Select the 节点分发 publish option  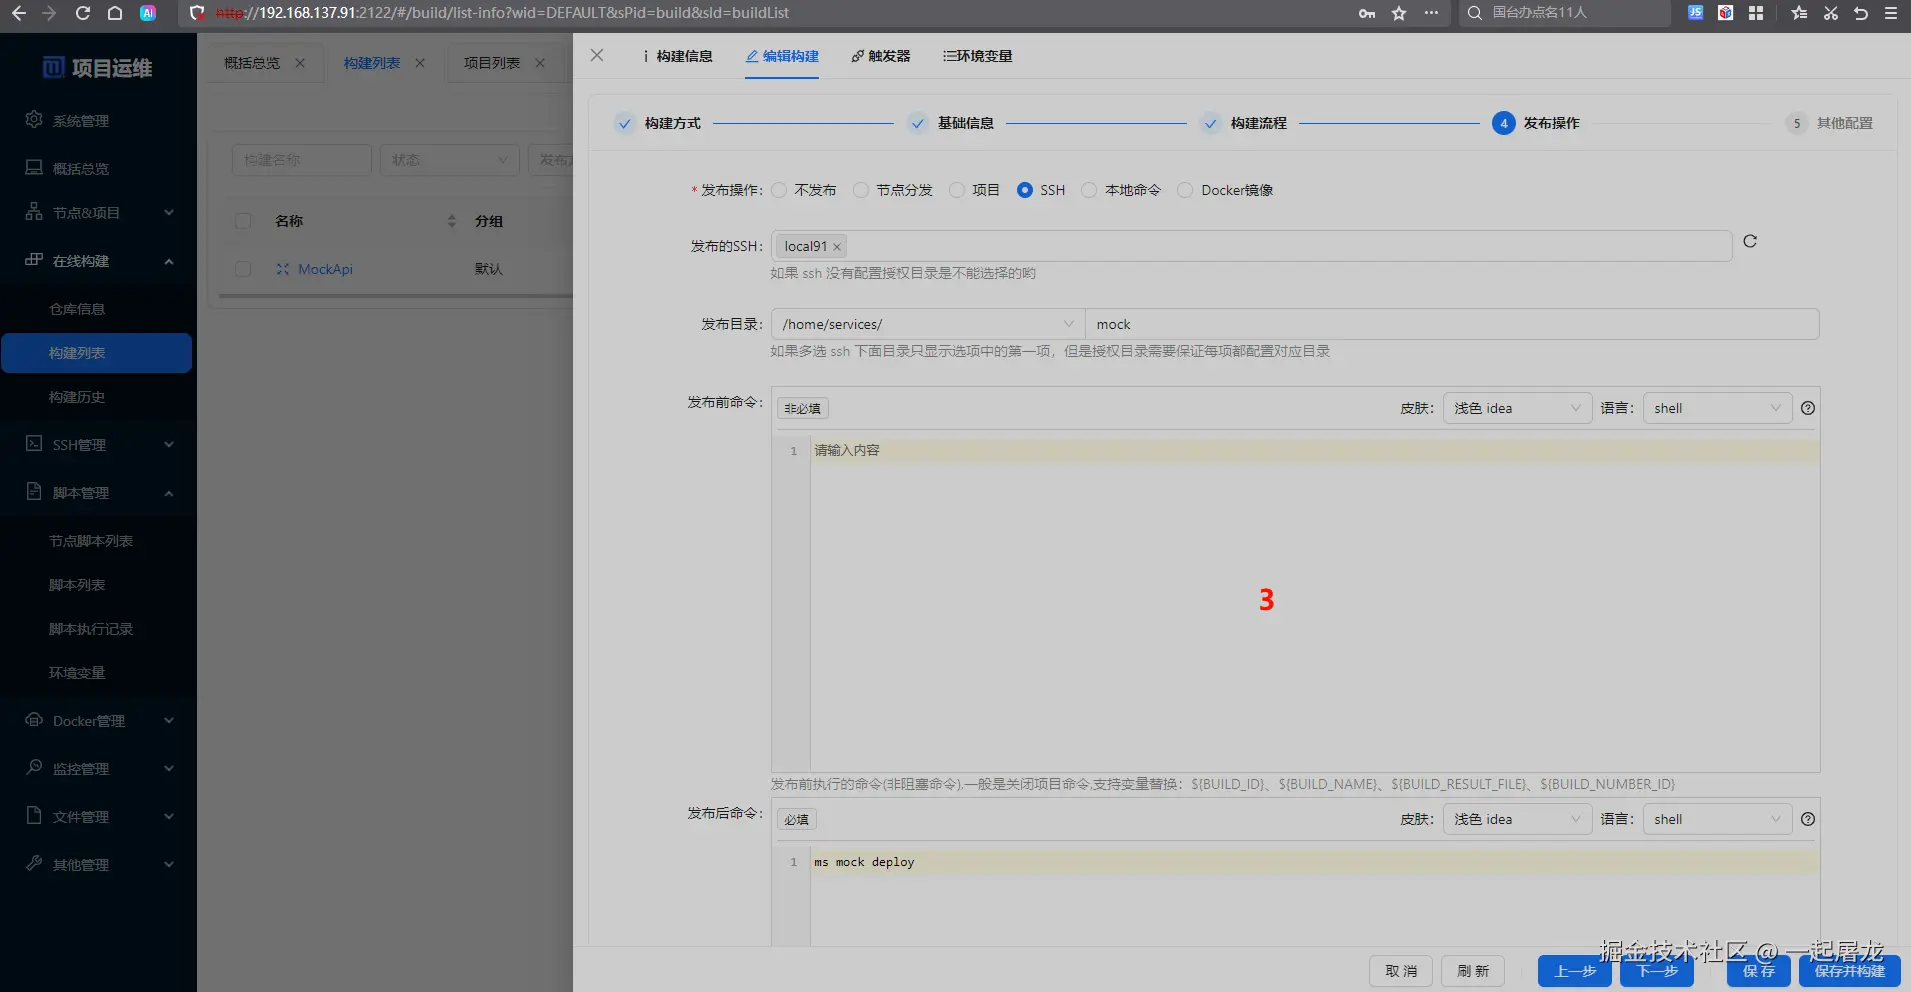coord(861,190)
